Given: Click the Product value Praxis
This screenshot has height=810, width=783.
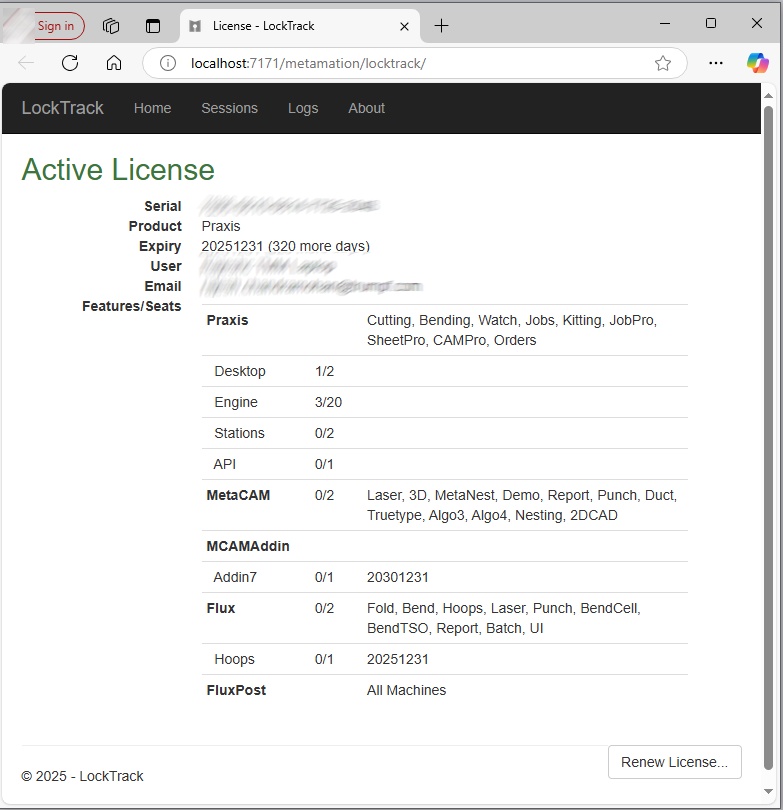Looking at the screenshot, I should pos(221,226).
